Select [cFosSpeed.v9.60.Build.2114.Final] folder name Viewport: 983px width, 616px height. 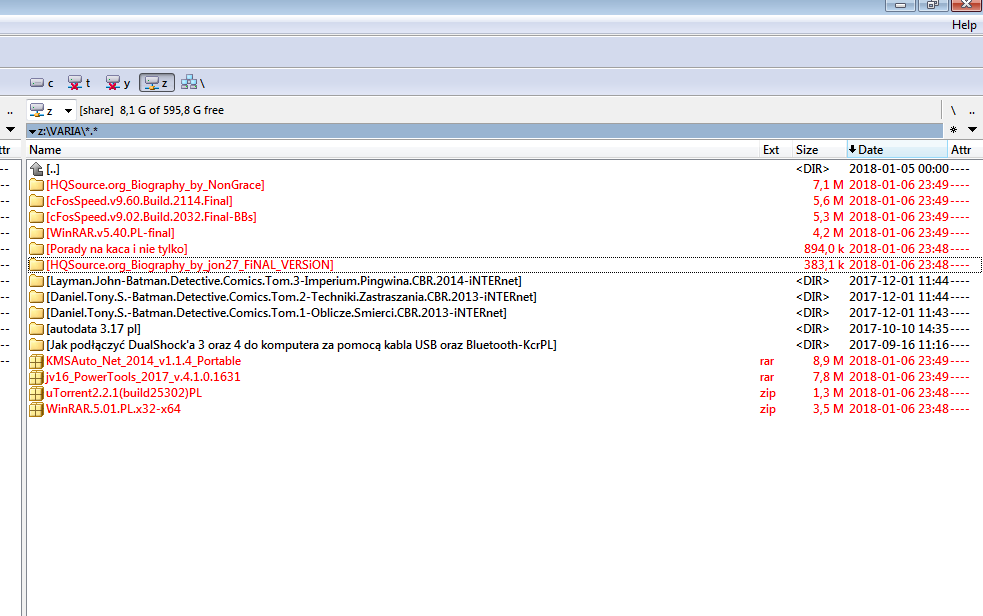139,201
